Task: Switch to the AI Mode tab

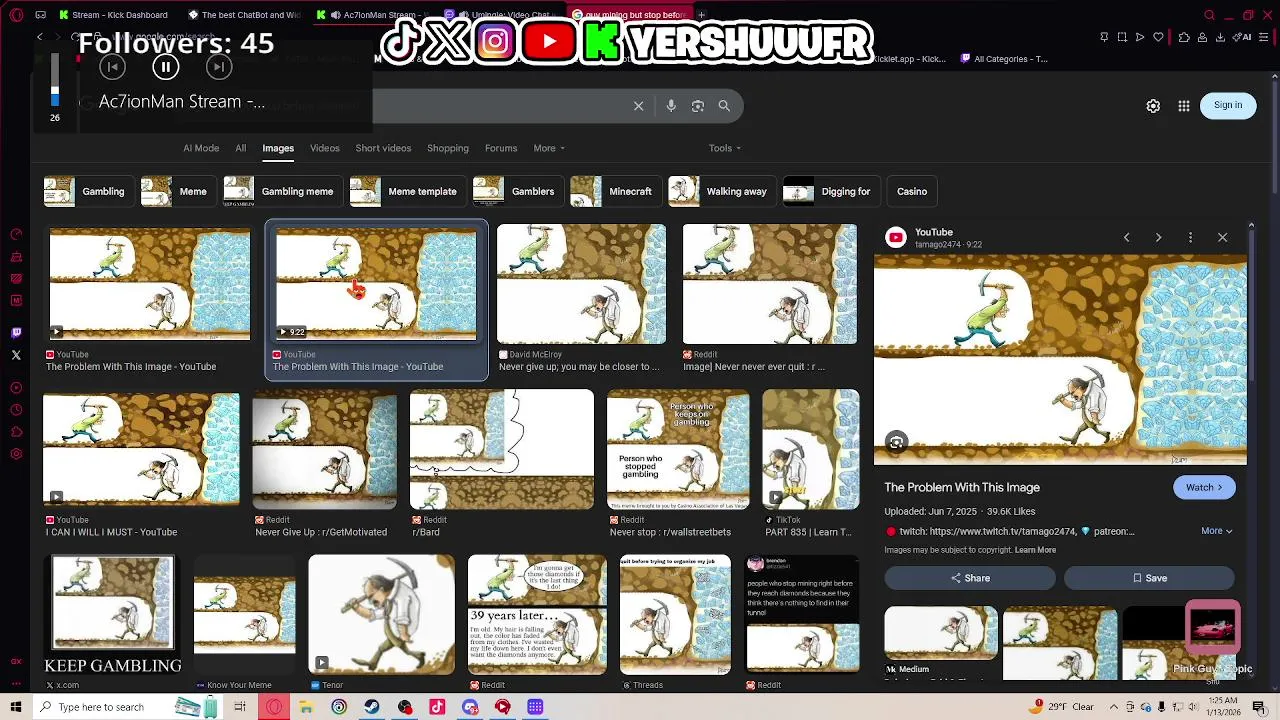Action: point(201,148)
